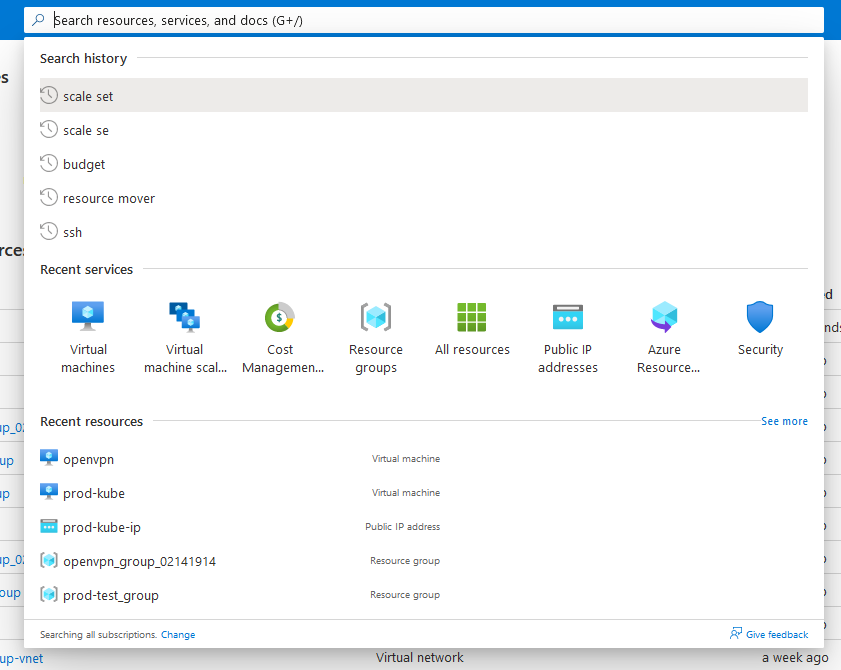Viewport: 841px width, 670px height.
Task: Select 'resource mover' from search history
Action: tap(424, 198)
